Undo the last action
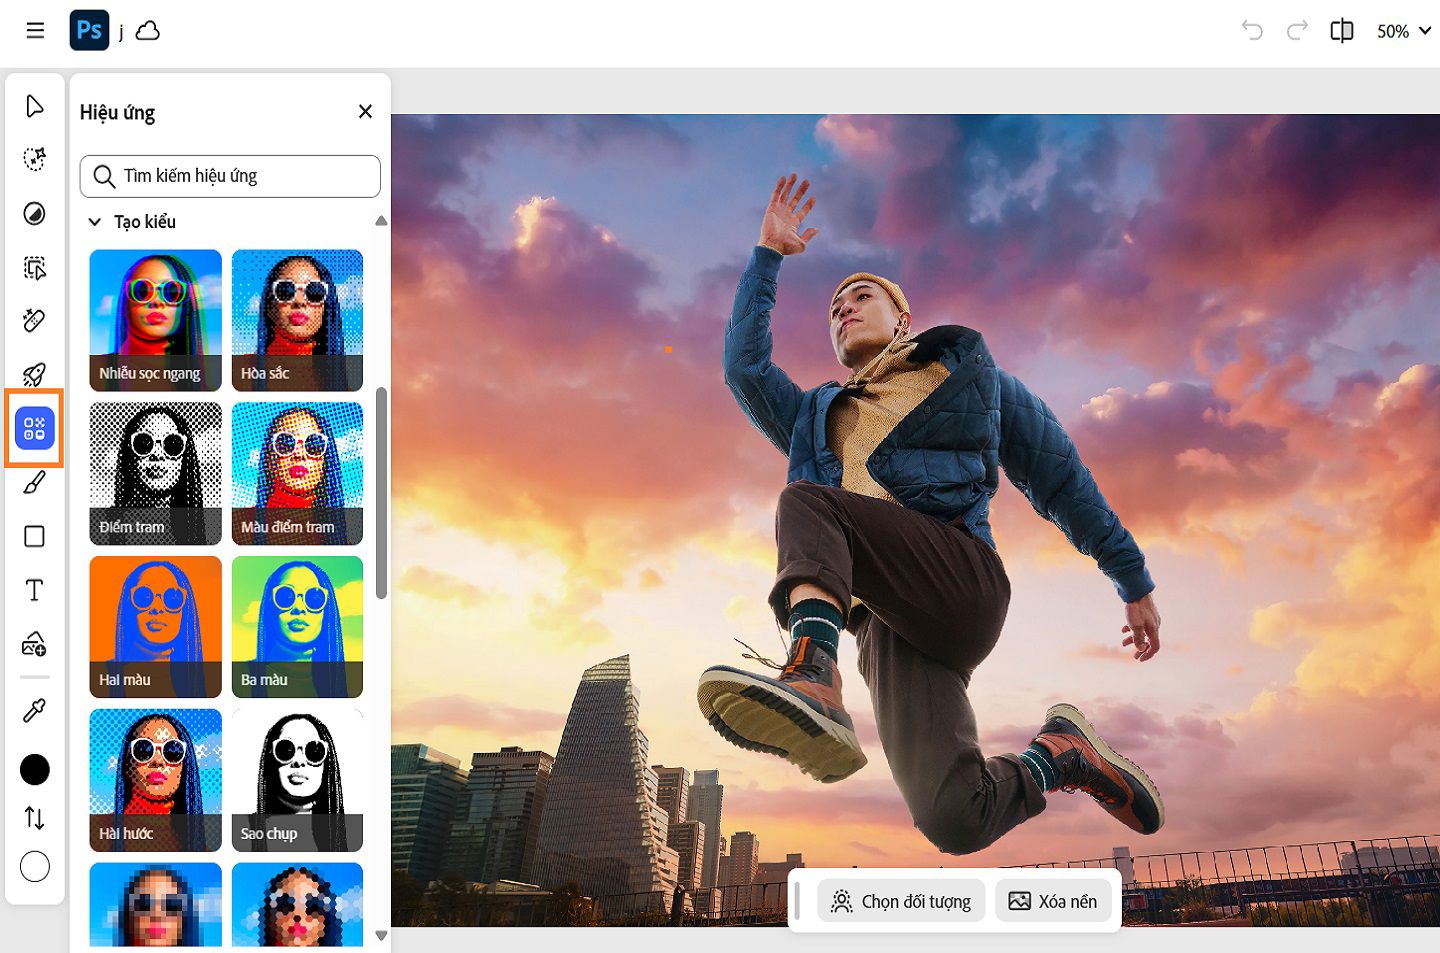This screenshot has height=953, width=1440. pos(1252,31)
